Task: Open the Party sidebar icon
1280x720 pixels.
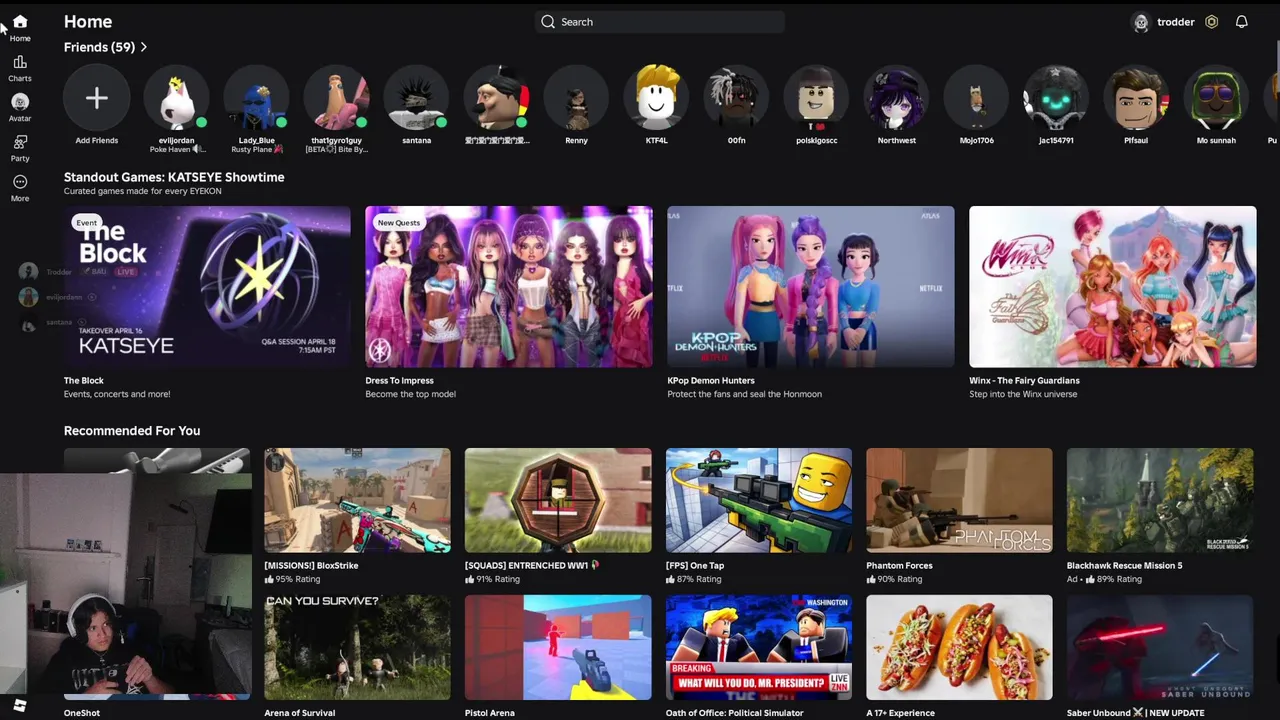Action: coord(20,142)
